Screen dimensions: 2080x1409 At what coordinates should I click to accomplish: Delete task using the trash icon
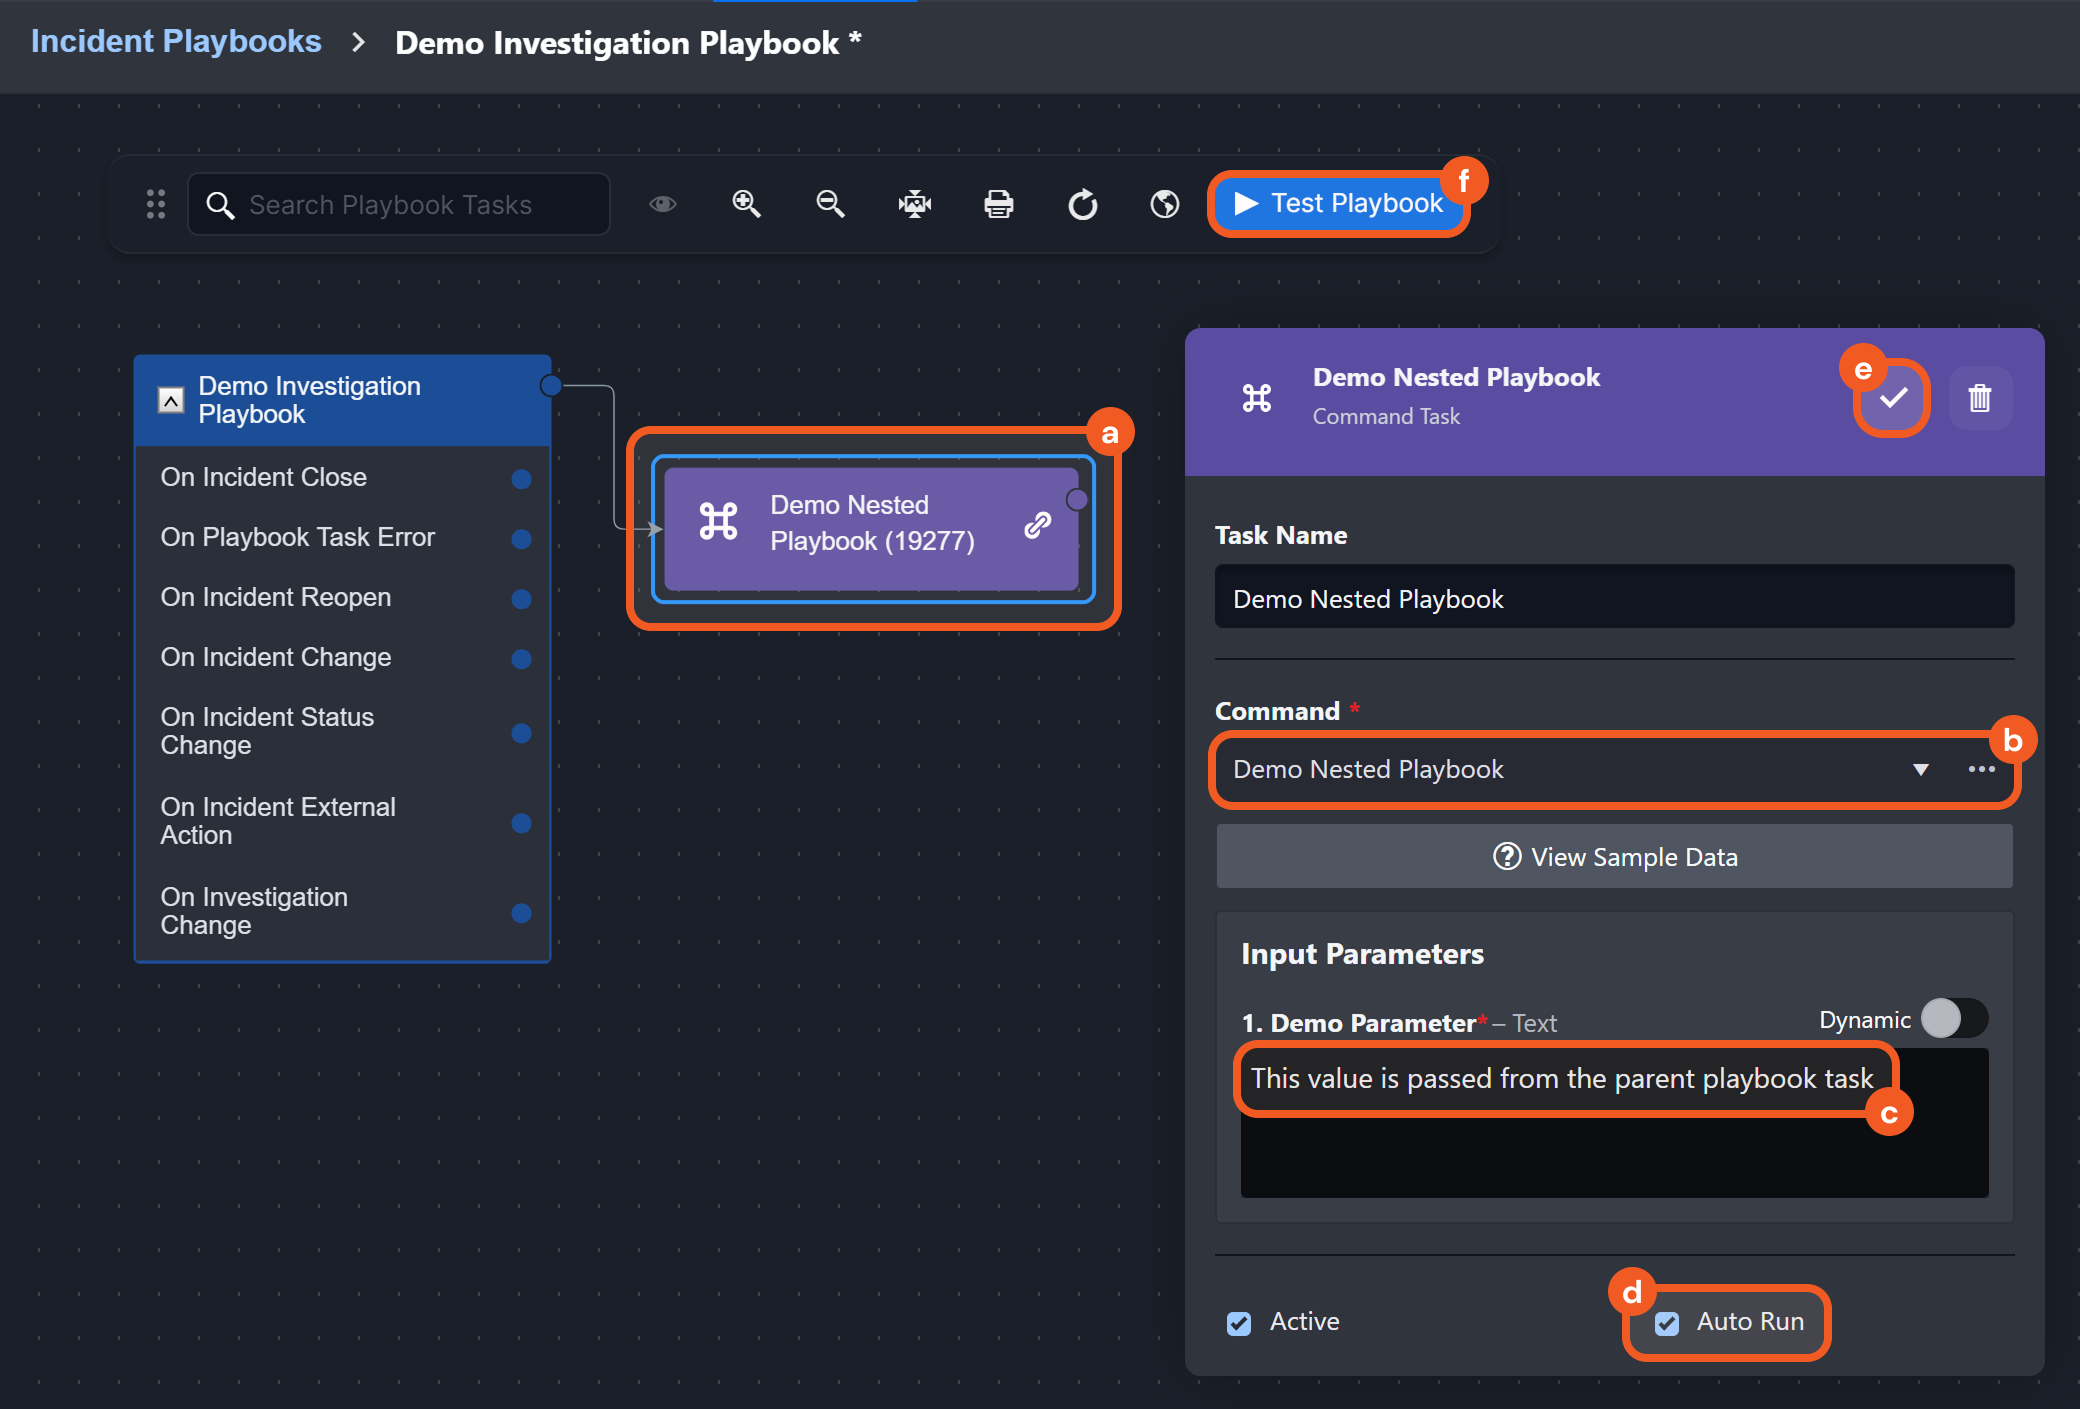point(1979,398)
